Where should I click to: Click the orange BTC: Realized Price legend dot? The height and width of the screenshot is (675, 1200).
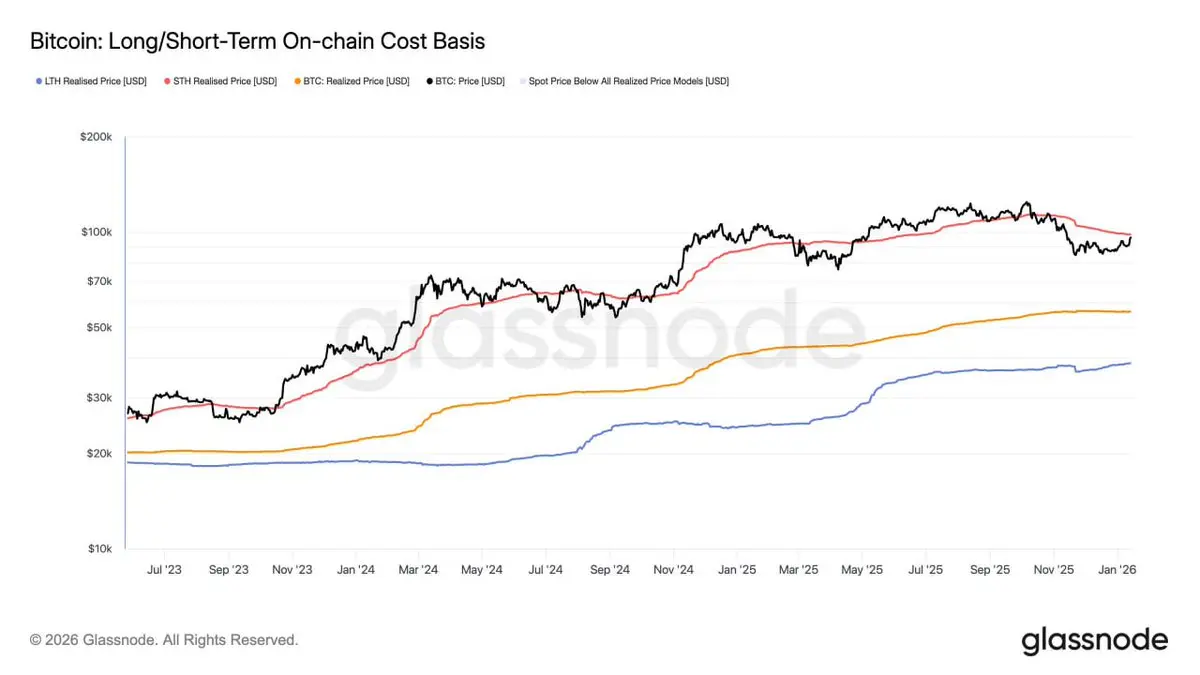298,81
